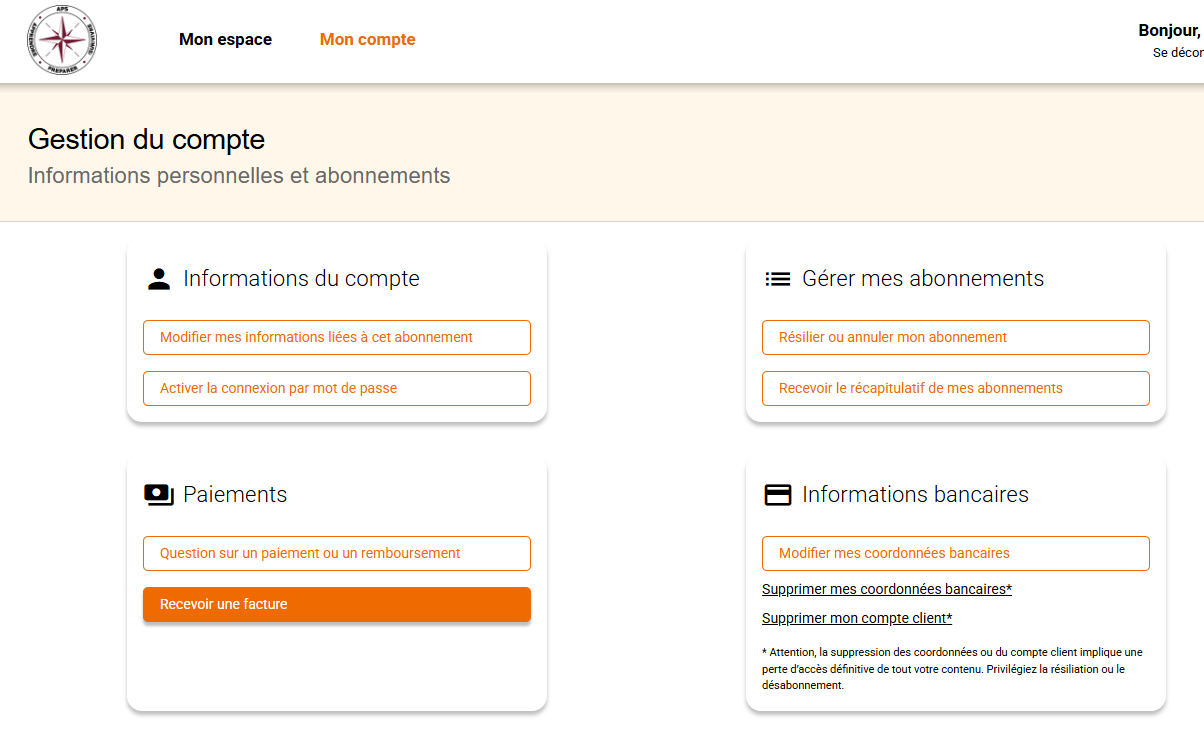
Task: Click the person icon beside Informations du compte
Action: click(159, 279)
